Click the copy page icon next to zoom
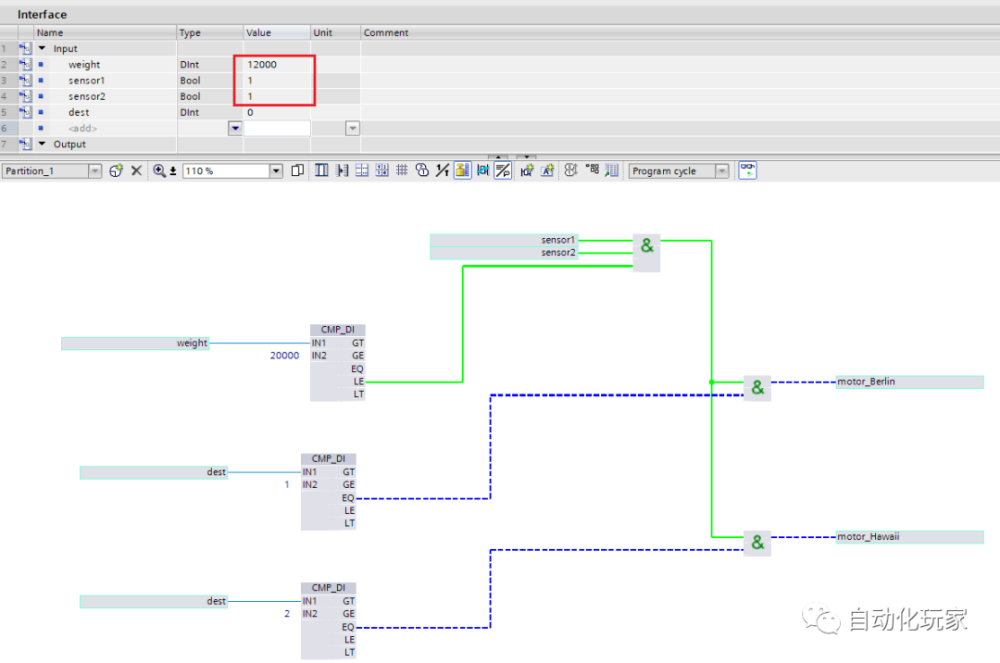The image size is (1000, 663). (x=297, y=170)
